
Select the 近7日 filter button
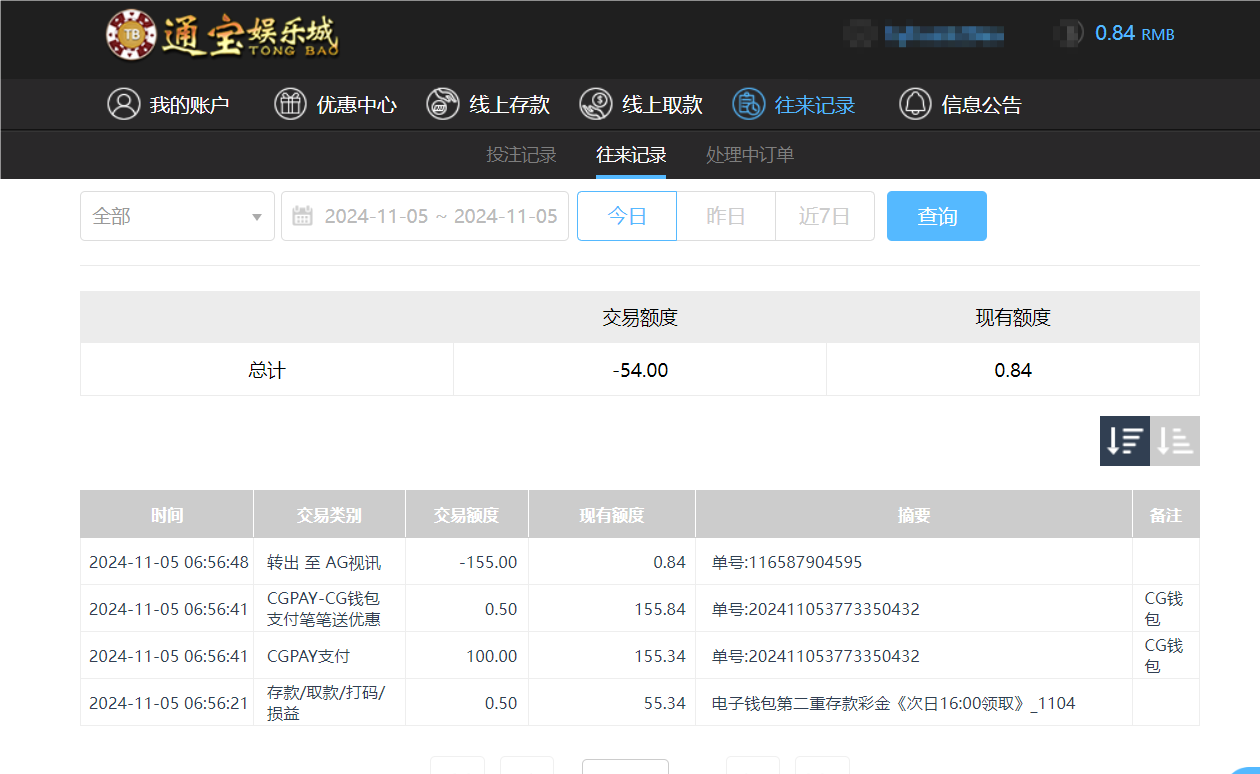[824, 215]
